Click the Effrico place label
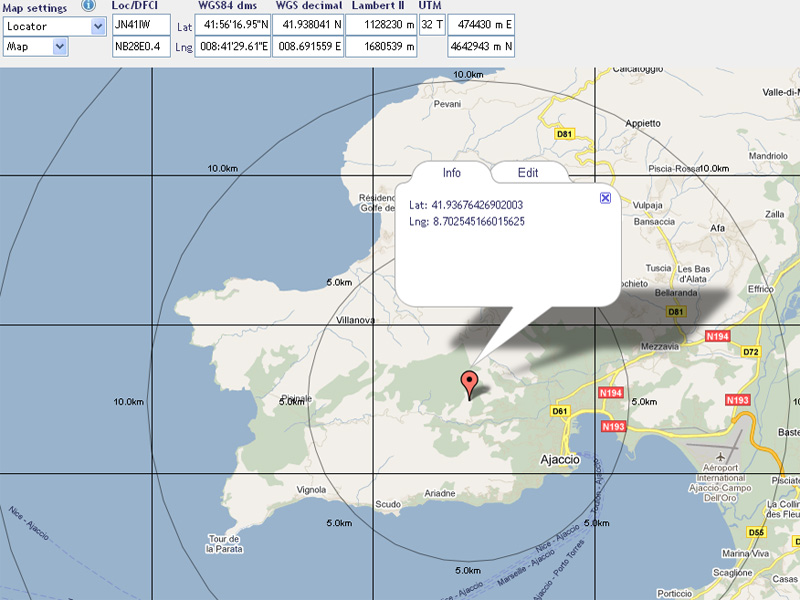This screenshot has height=600, width=800. [x=761, y=289]
